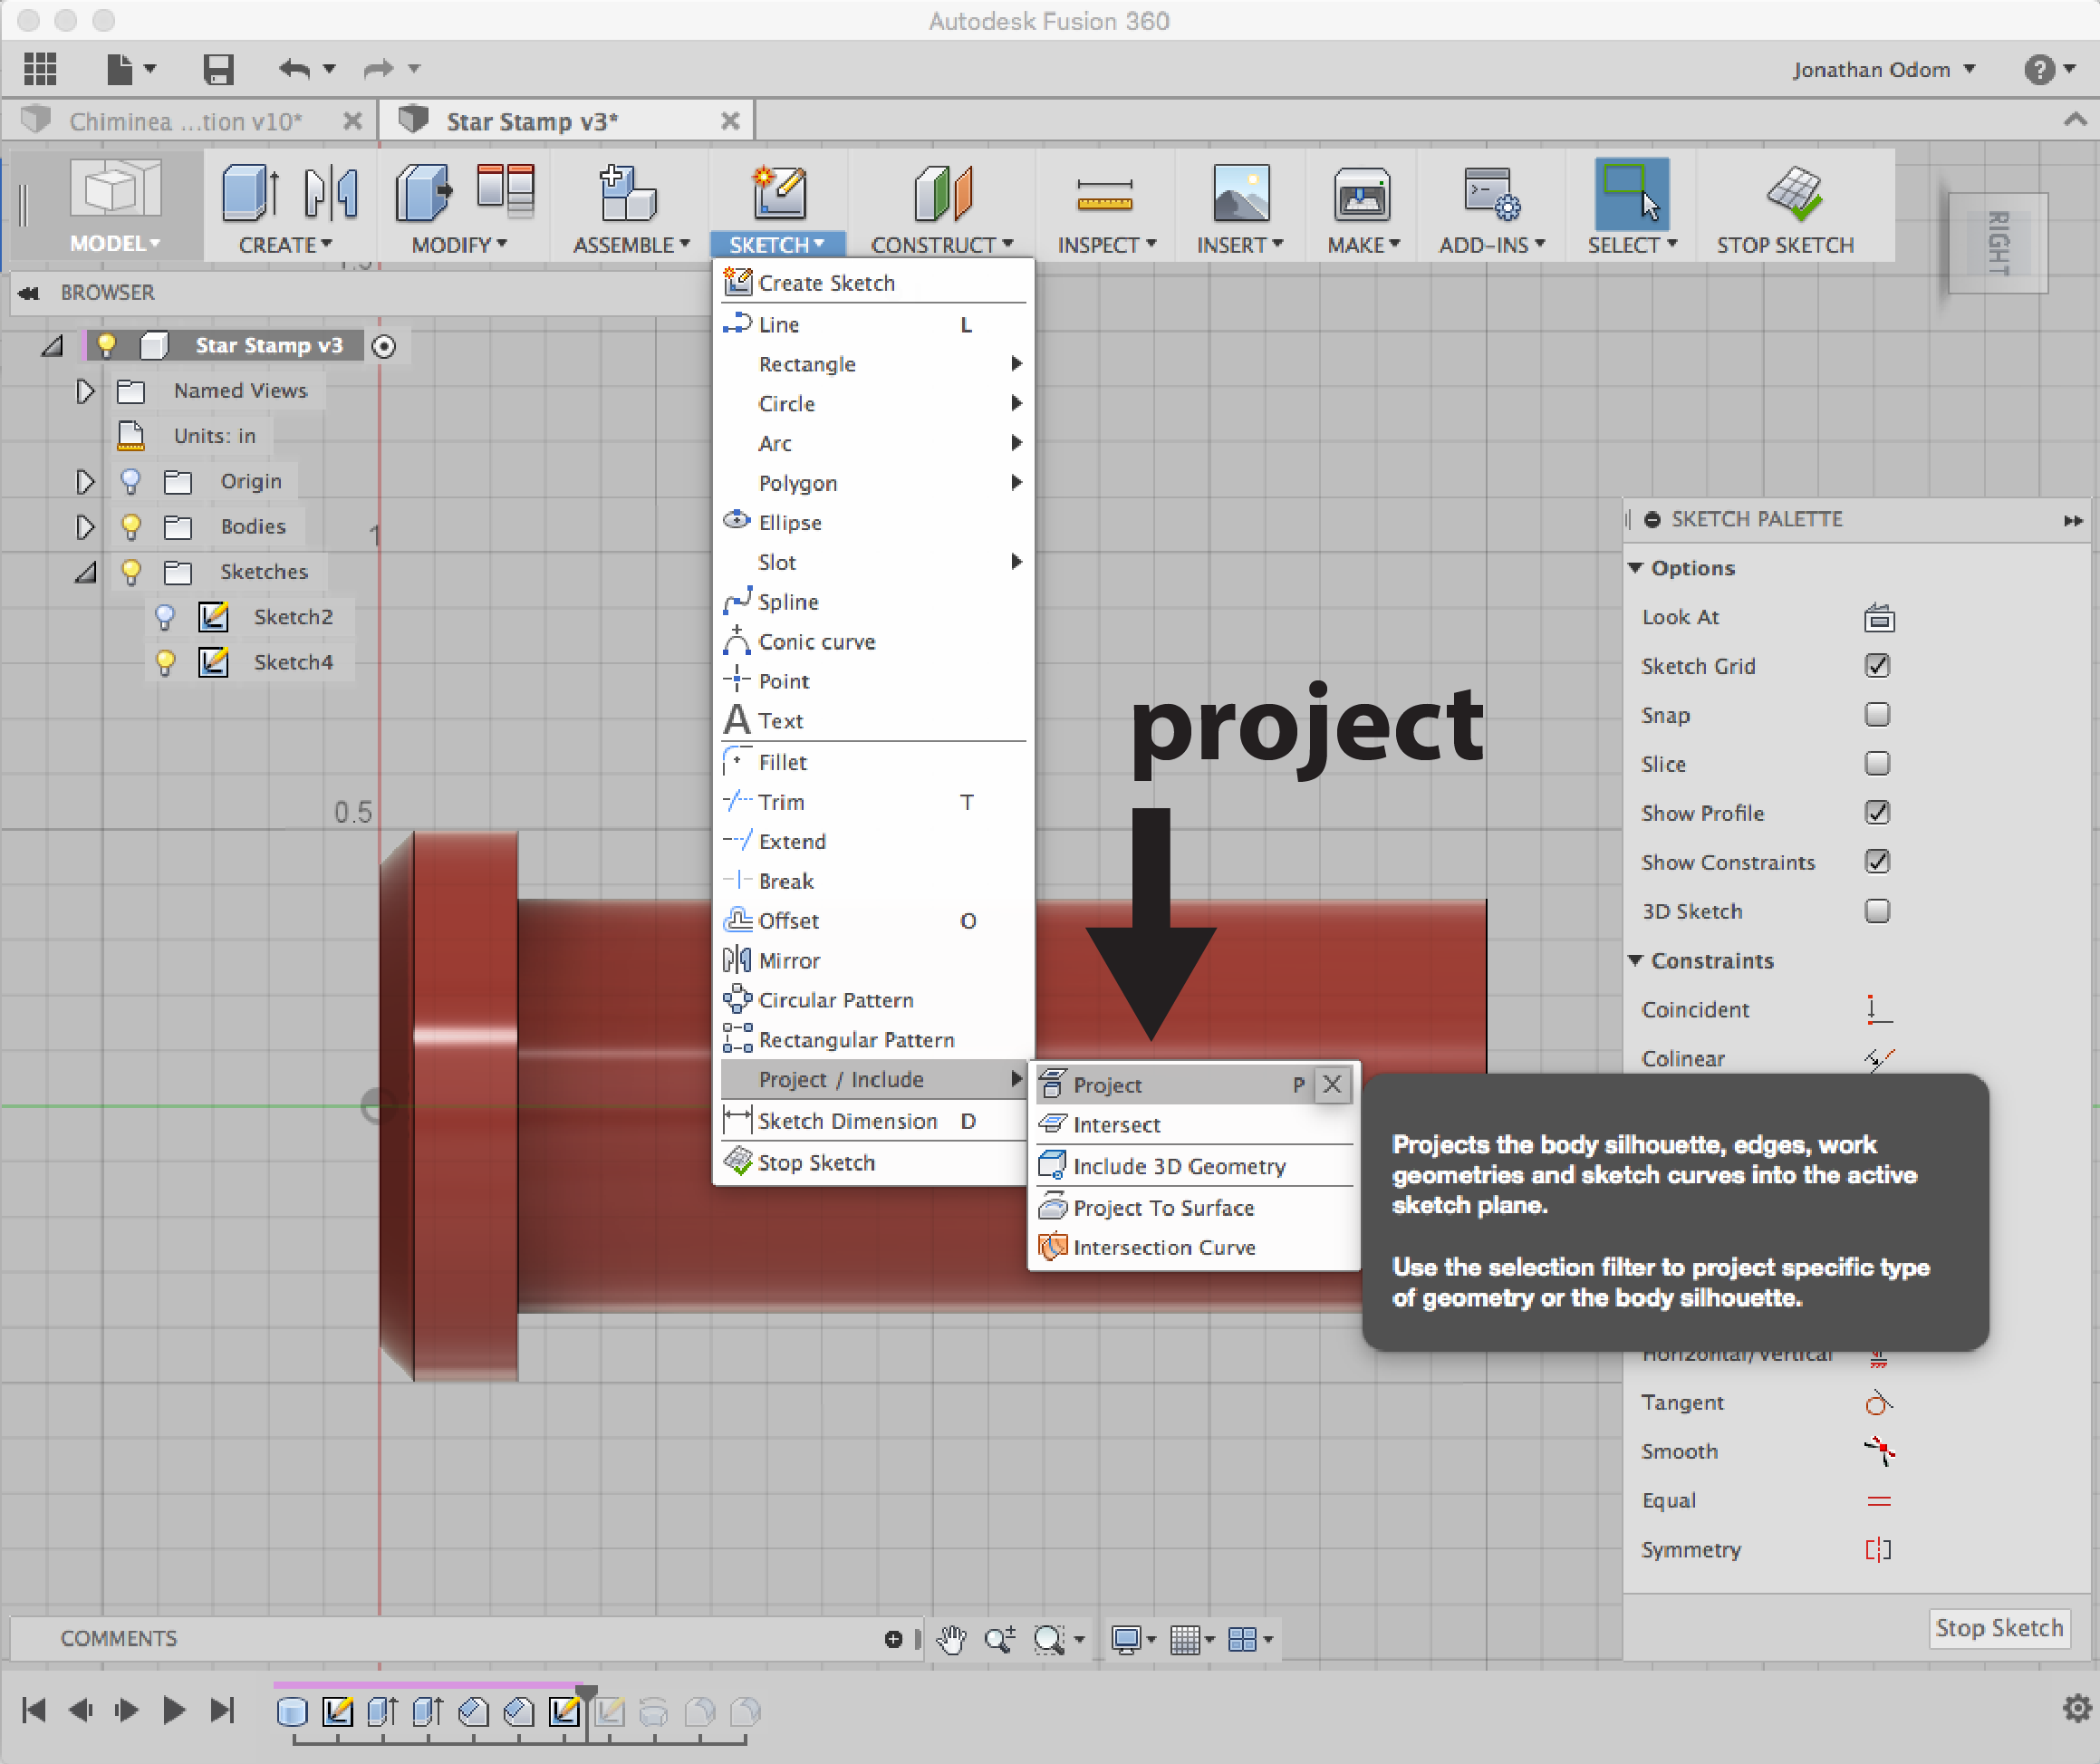Click the Symmetry constraint icon
Screen dimensions: 2100x1764
point(1878,1550)
